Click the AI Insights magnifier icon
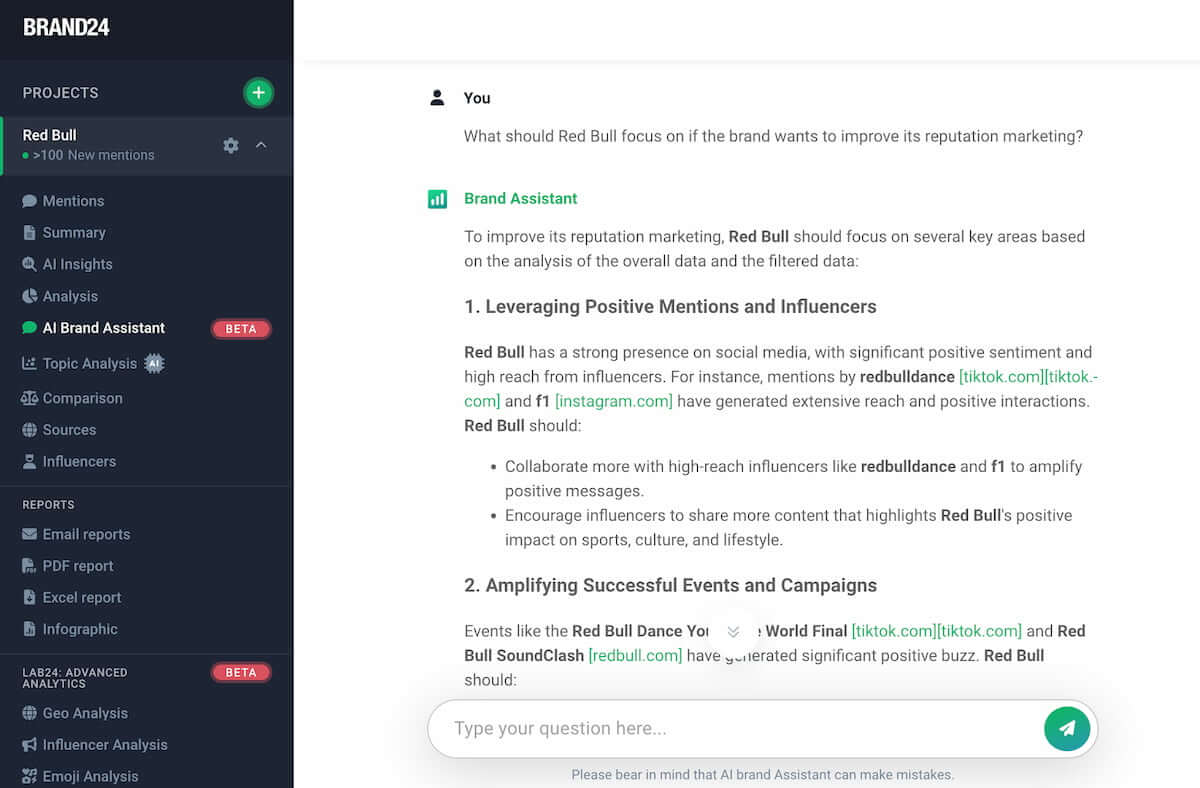This screenshot has height=788, width=1200. pyautogui.click(x=29, y=264)
